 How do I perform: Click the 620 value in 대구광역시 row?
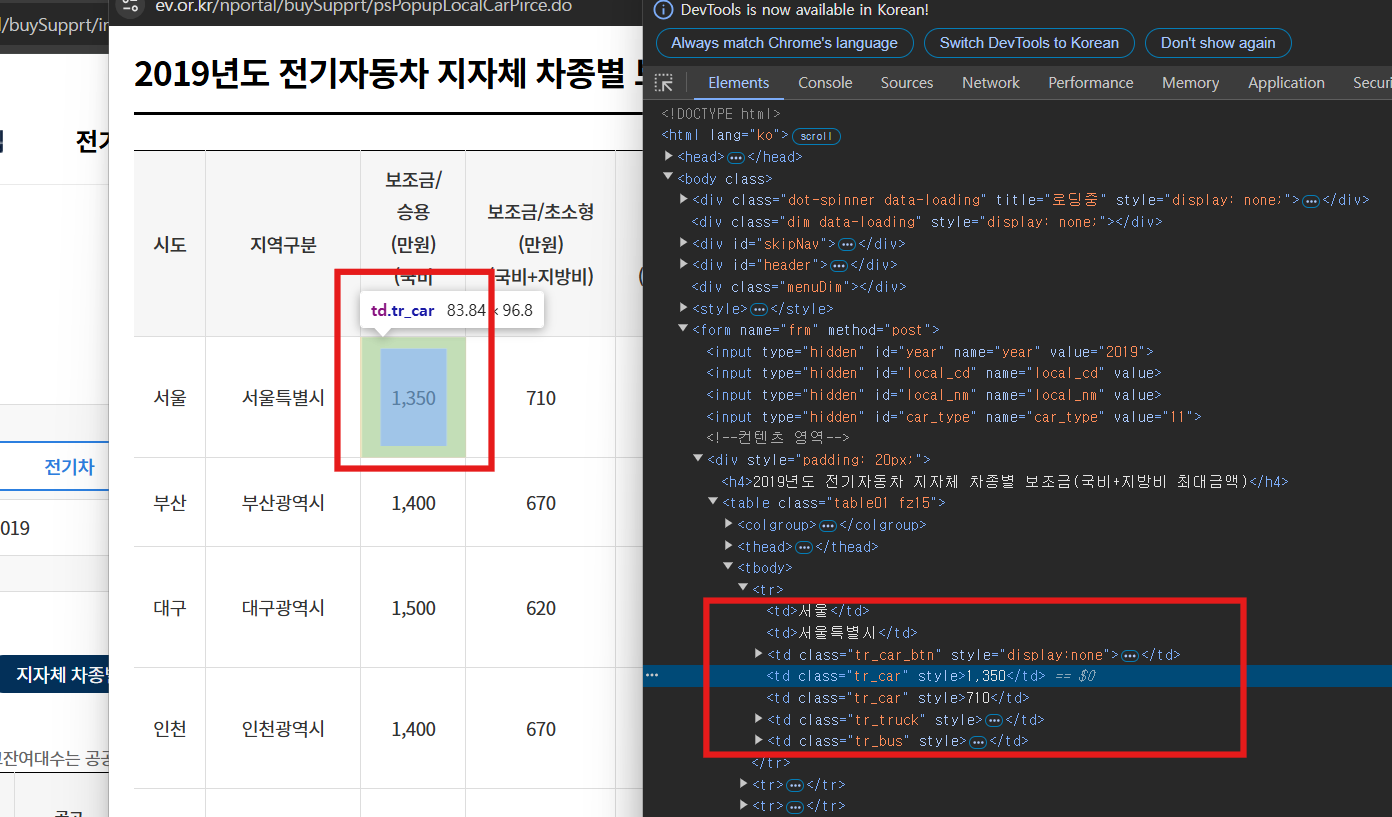click(x=541, y=608)
